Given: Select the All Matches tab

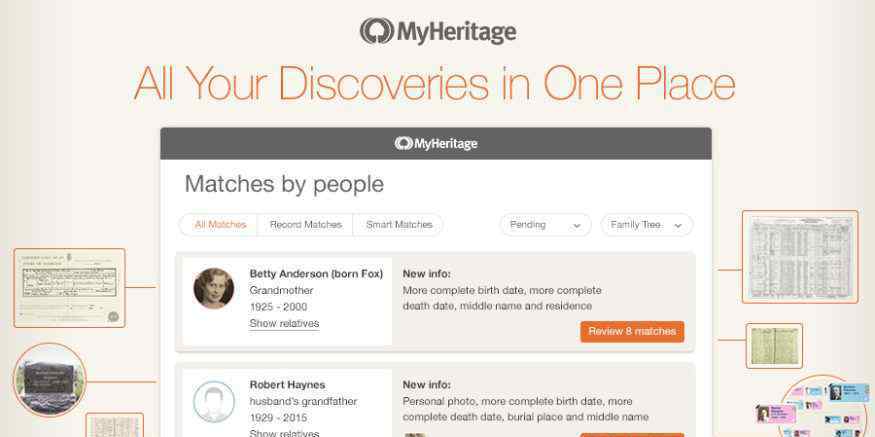Looking at the screenshot, I should (220, 224).
